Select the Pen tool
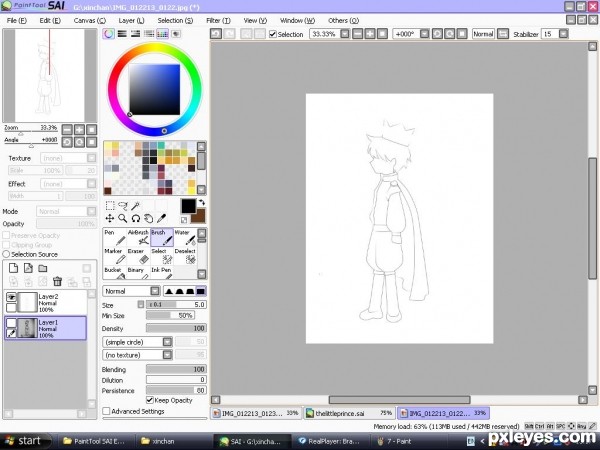Screen dimensions: 600x450 [115, 238]
